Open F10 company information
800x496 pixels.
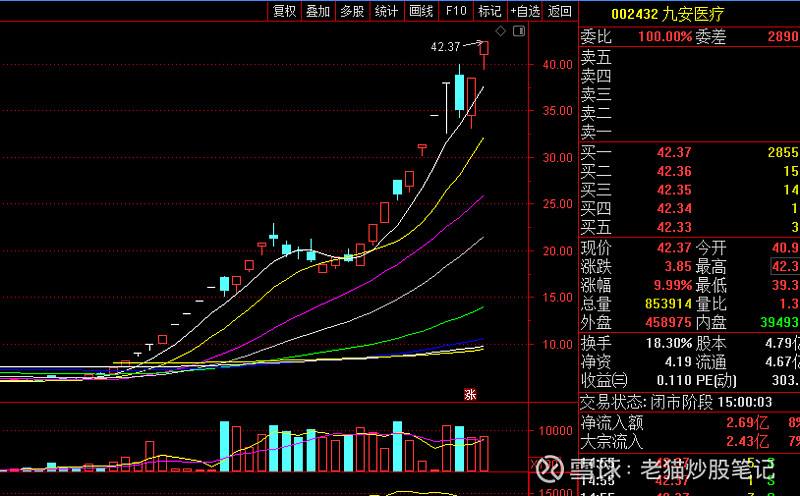click(x=456, y=11)
